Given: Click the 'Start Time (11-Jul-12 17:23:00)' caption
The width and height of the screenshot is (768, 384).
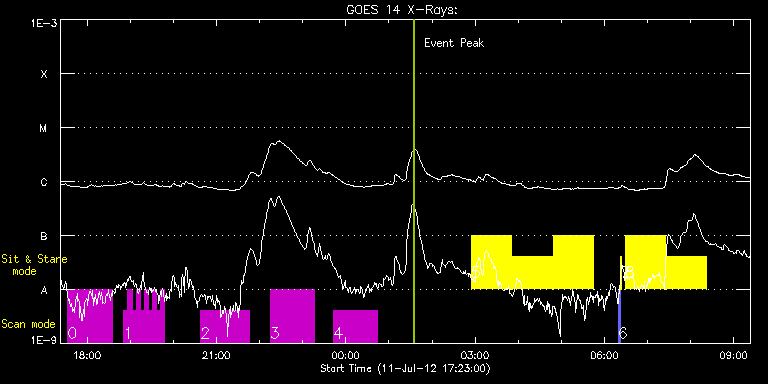Looking at the screenshot, I should pos(405,368).
